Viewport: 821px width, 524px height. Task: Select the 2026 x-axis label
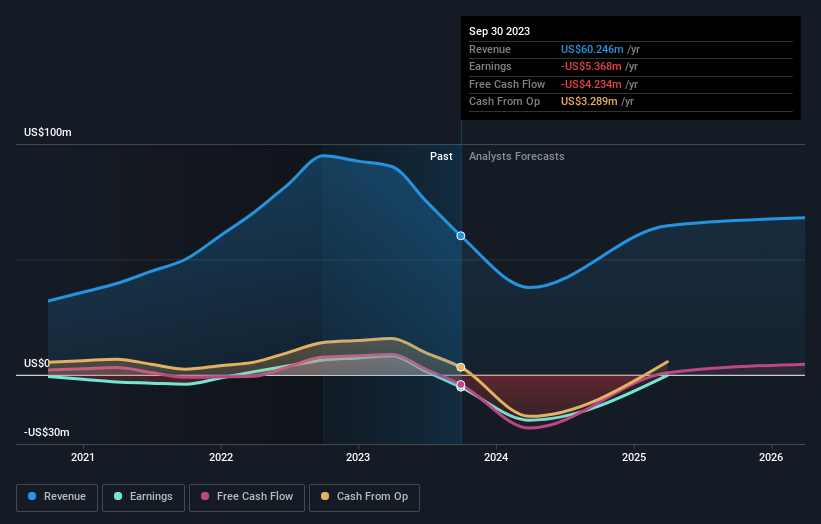pos(771,457)
